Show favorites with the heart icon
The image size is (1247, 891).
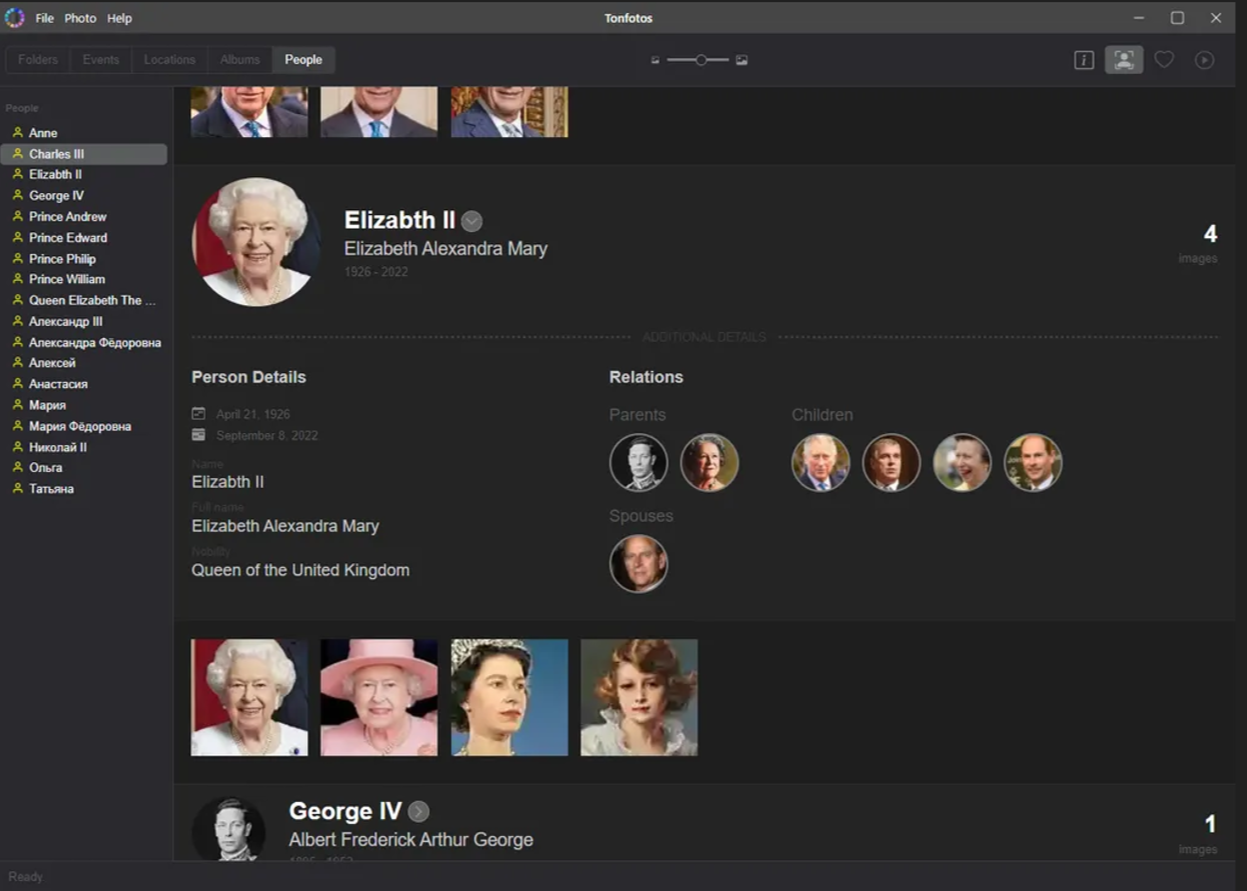(1164, 60)
